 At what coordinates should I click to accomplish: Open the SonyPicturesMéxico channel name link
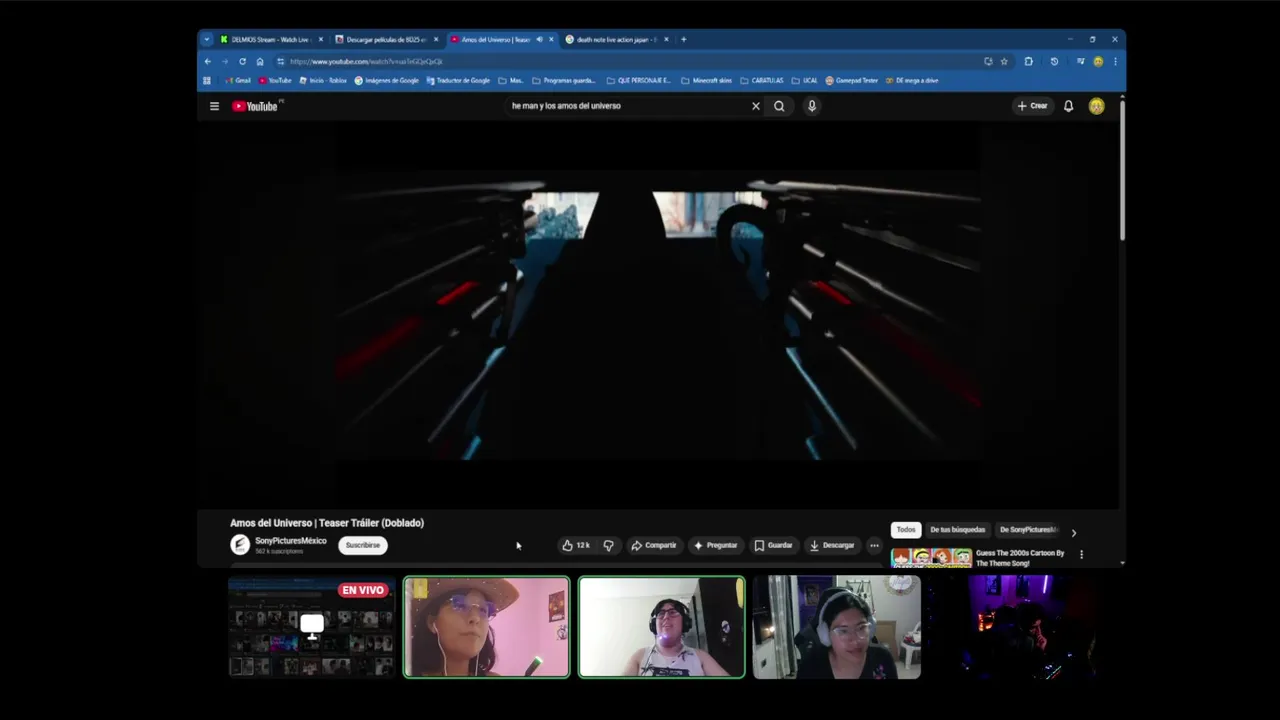coord(291,541)
